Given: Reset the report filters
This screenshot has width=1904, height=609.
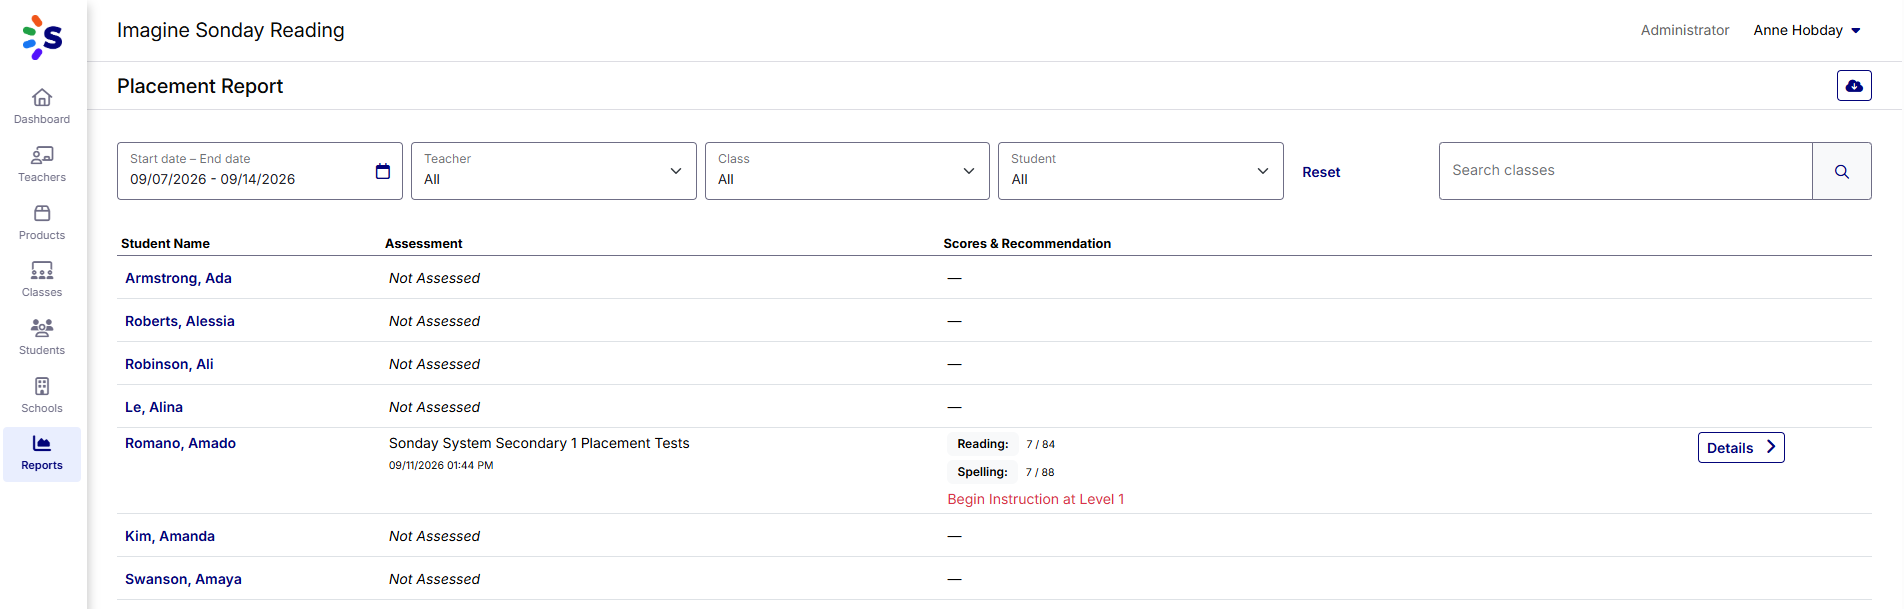Looking at the screenshot, I should [1321, 172].
